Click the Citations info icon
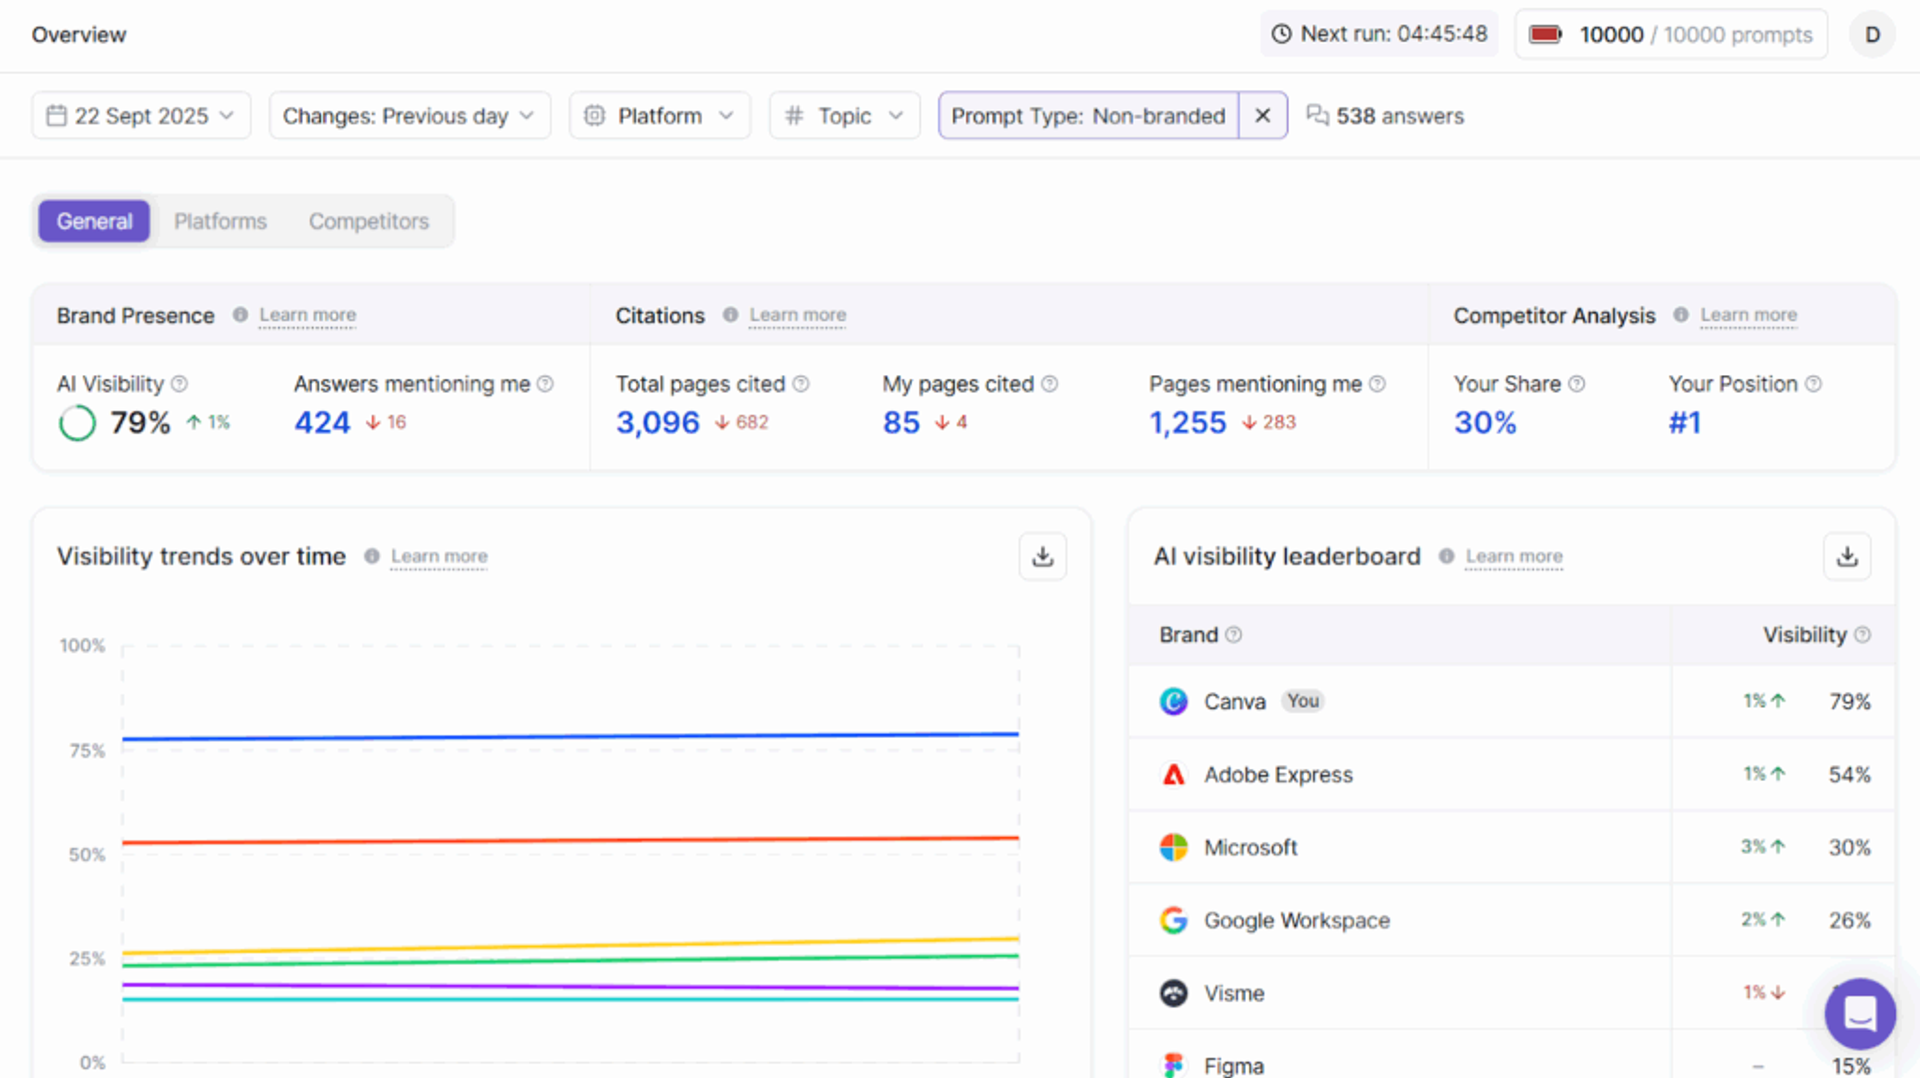1920x1078 pixels. pyautogui.click(x=730, y=315)
